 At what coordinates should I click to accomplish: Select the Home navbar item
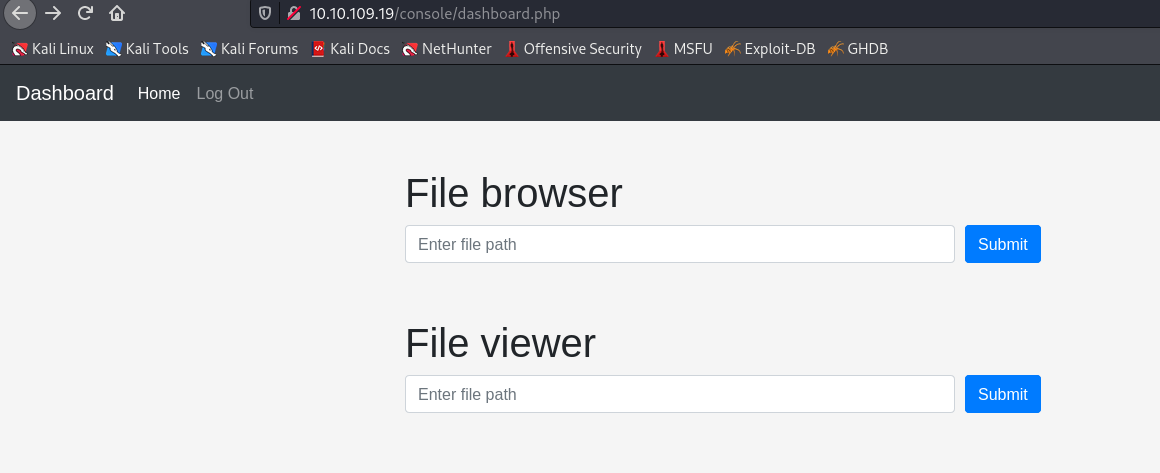tap(159, 93)
